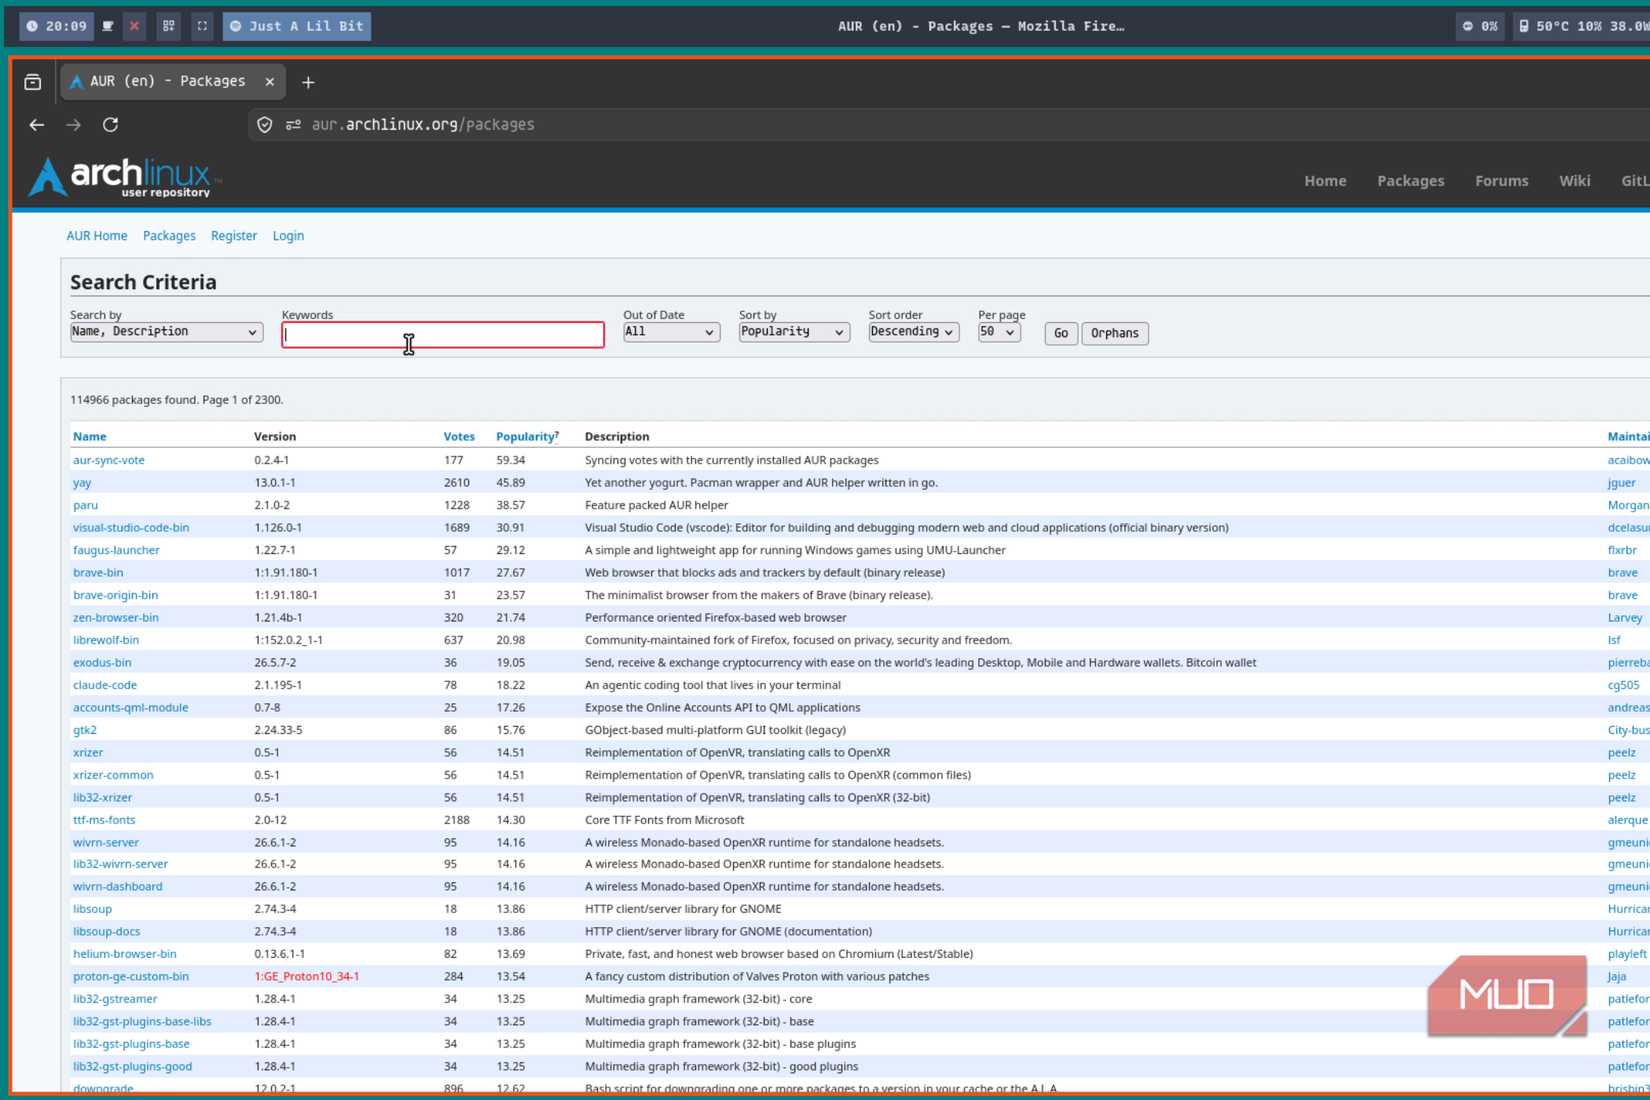The image size is (1650, 1100).
Task: Open the gtk2 package link
Action: click(x=85, y=730)
